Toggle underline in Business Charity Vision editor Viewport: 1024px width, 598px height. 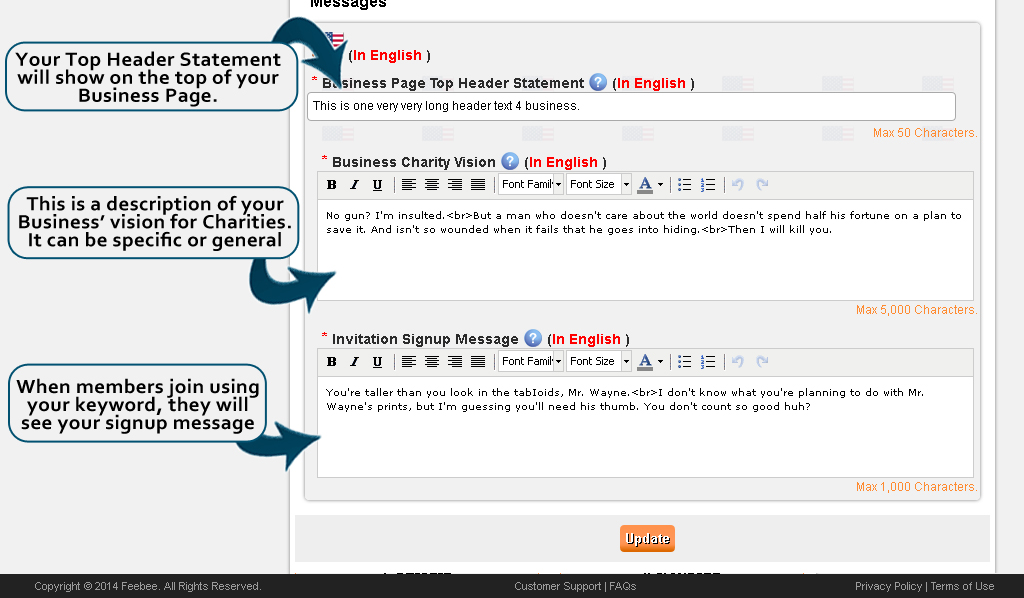pyautogui.click(x=377, y=185)
